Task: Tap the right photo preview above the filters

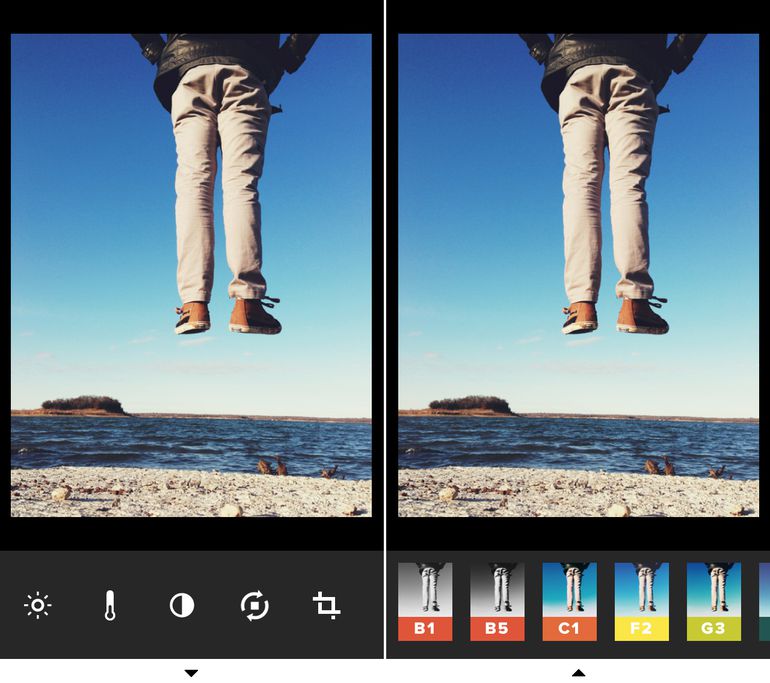Action: pyautogui.click(x=578, y=275)
